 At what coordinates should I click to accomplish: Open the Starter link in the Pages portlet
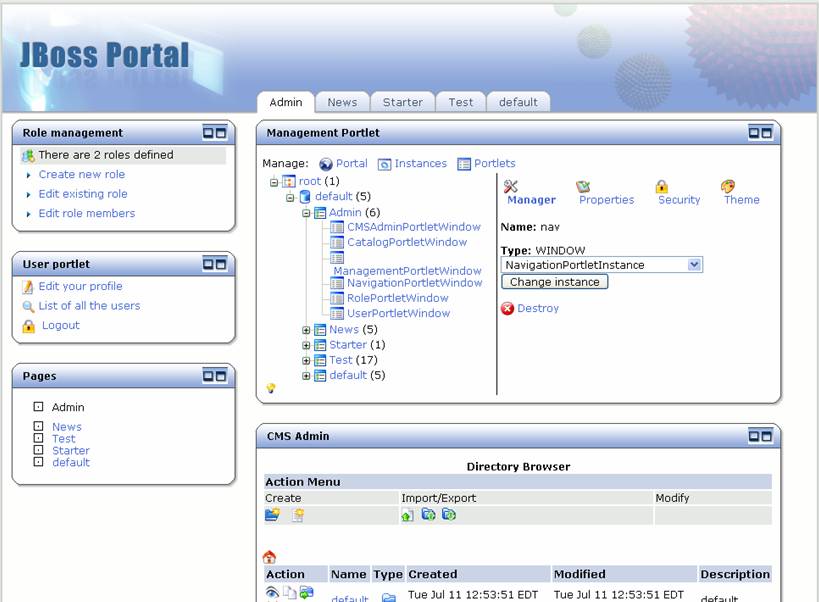click(71, 451)
